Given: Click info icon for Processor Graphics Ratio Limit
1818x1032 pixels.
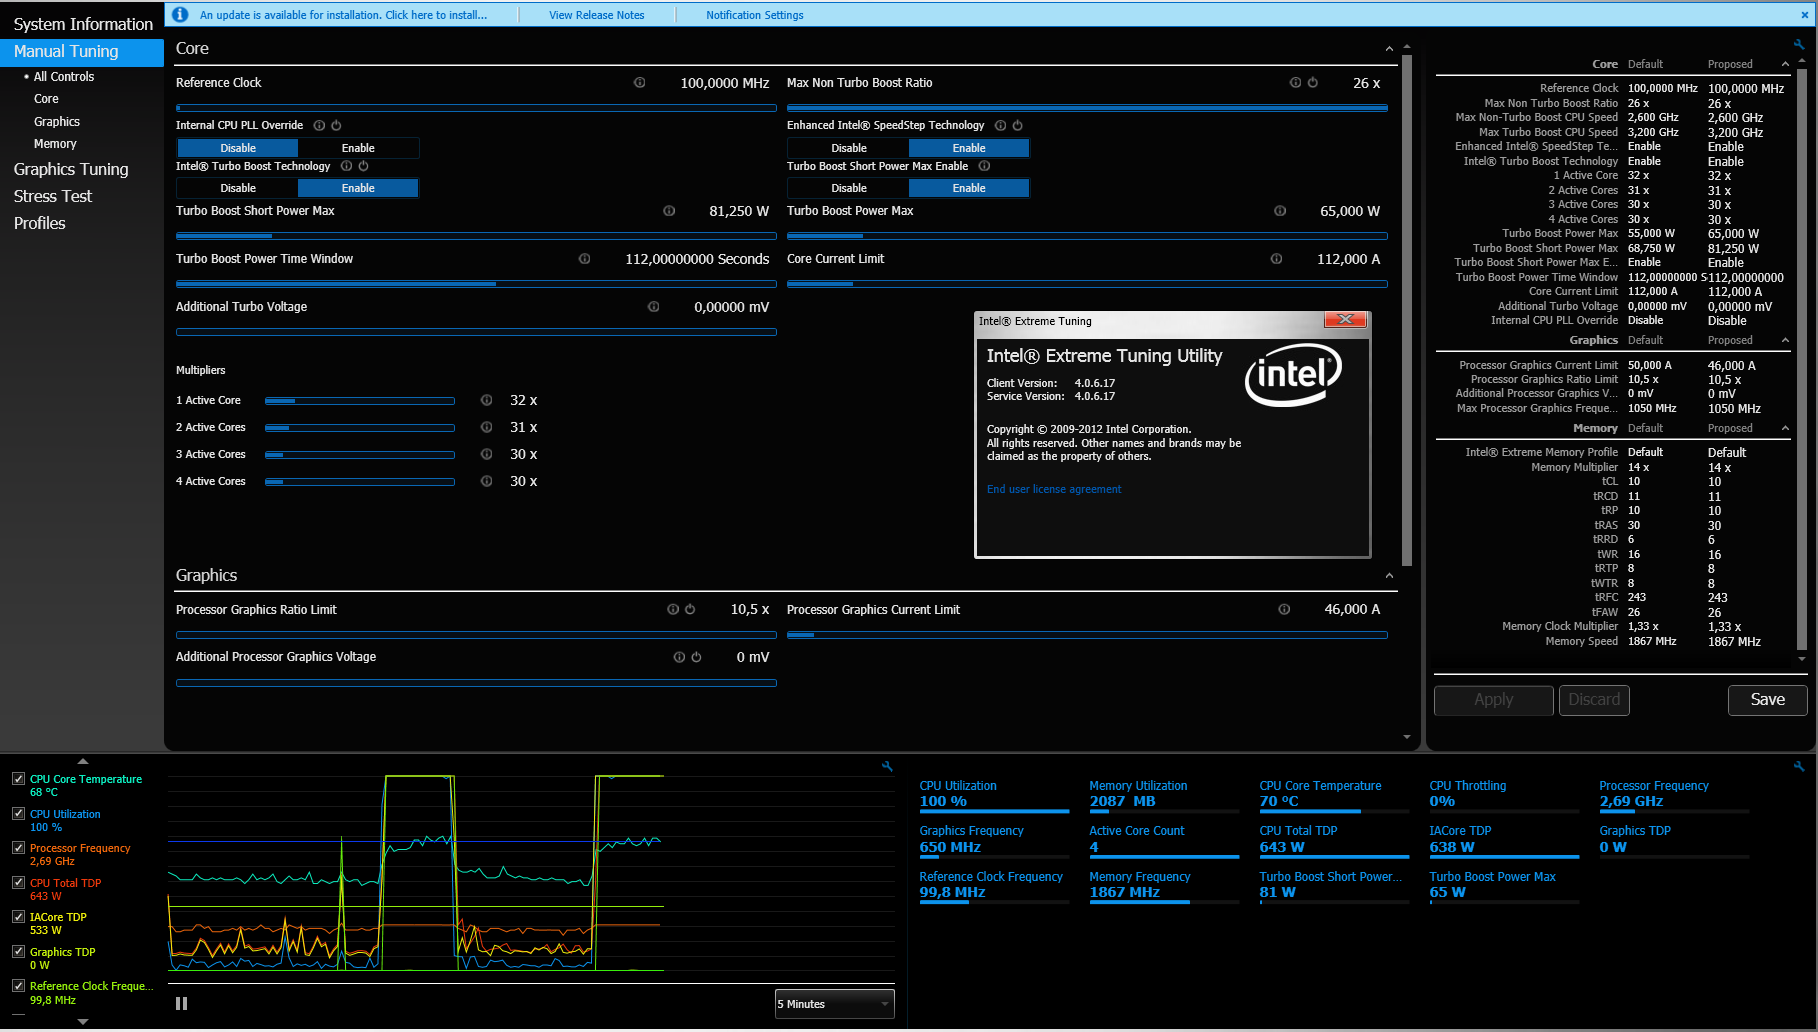Looking at the screenshot, I should [x=673, y=609].
